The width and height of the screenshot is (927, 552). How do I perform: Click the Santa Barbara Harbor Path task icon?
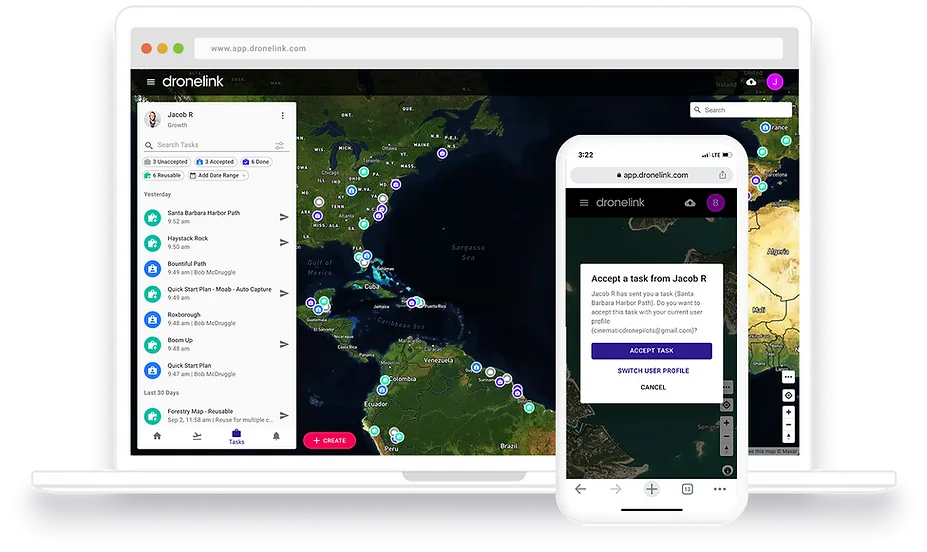point(153,217)
